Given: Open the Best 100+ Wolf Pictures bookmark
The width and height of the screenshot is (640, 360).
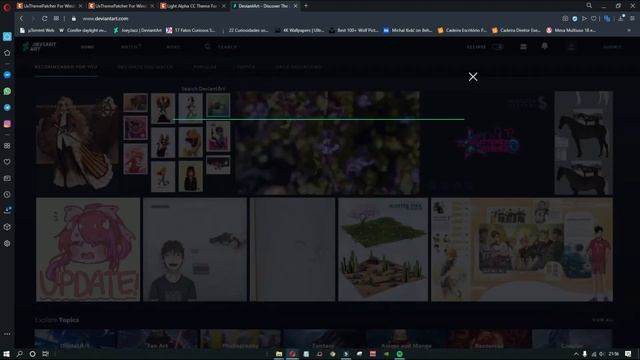Looking at the screenshot, I should [x=354, y=30].
